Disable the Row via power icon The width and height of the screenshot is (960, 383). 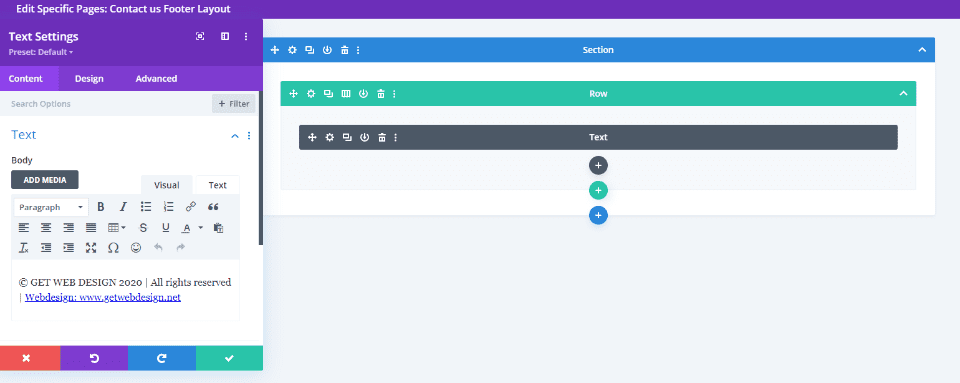click(x=364, y=94)
